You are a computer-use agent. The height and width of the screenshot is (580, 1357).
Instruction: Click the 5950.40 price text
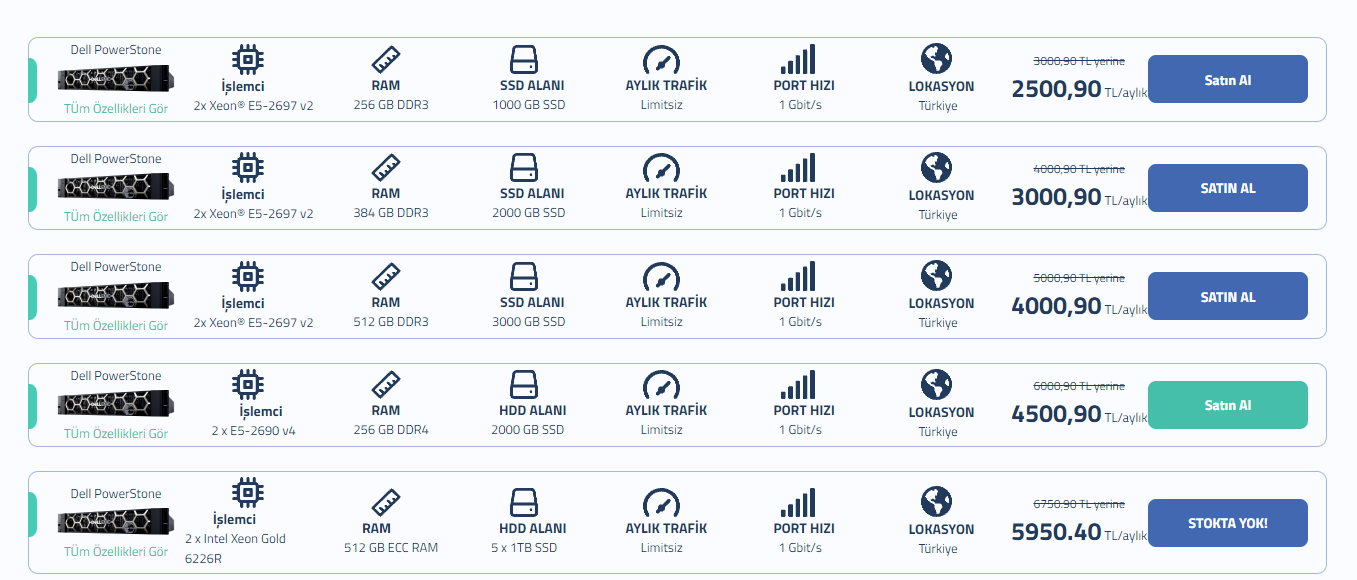[1056, 532]
